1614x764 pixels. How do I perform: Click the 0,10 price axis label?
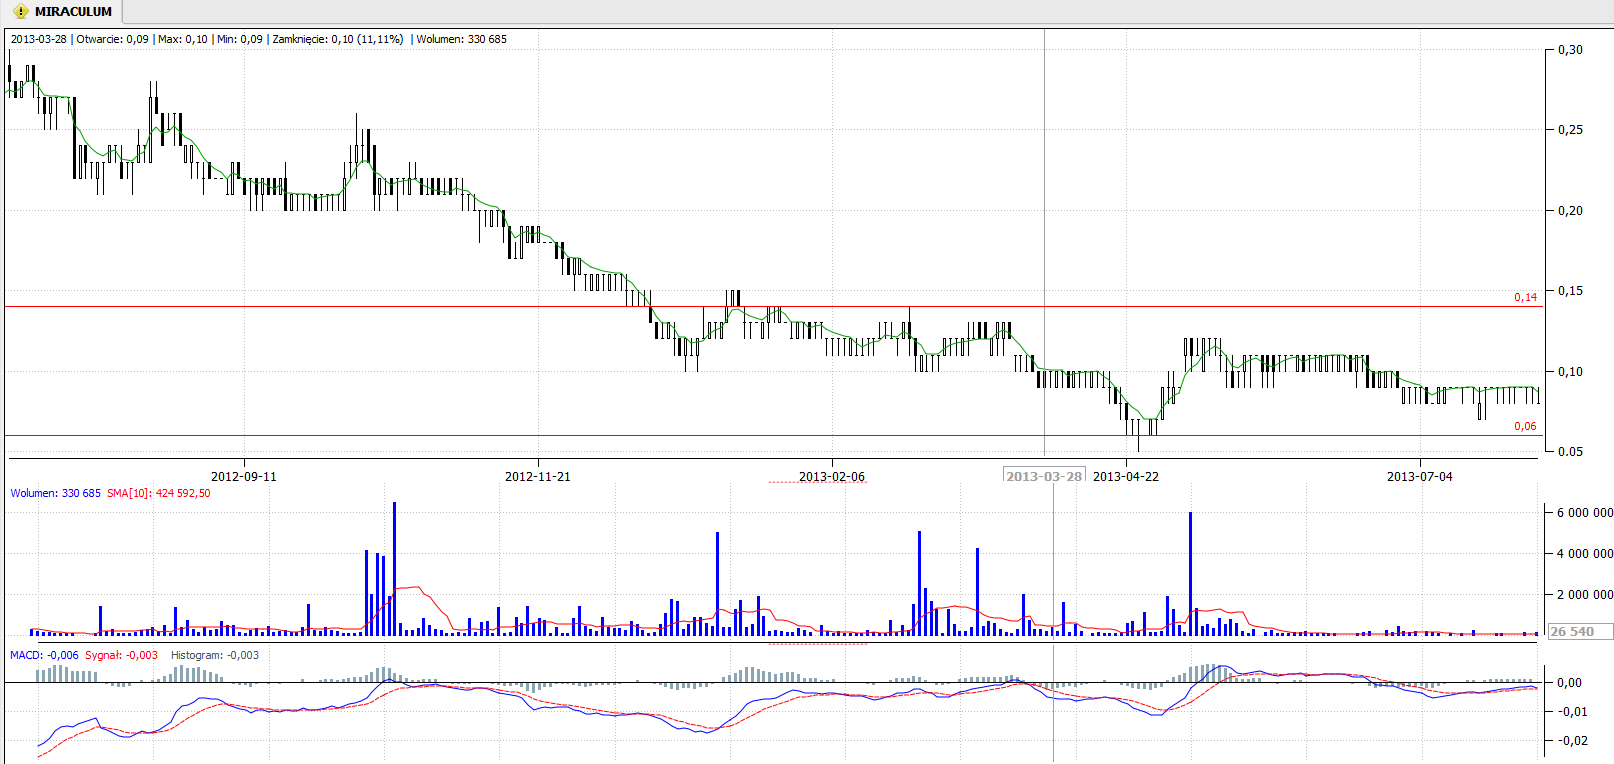click(1571, 372)
